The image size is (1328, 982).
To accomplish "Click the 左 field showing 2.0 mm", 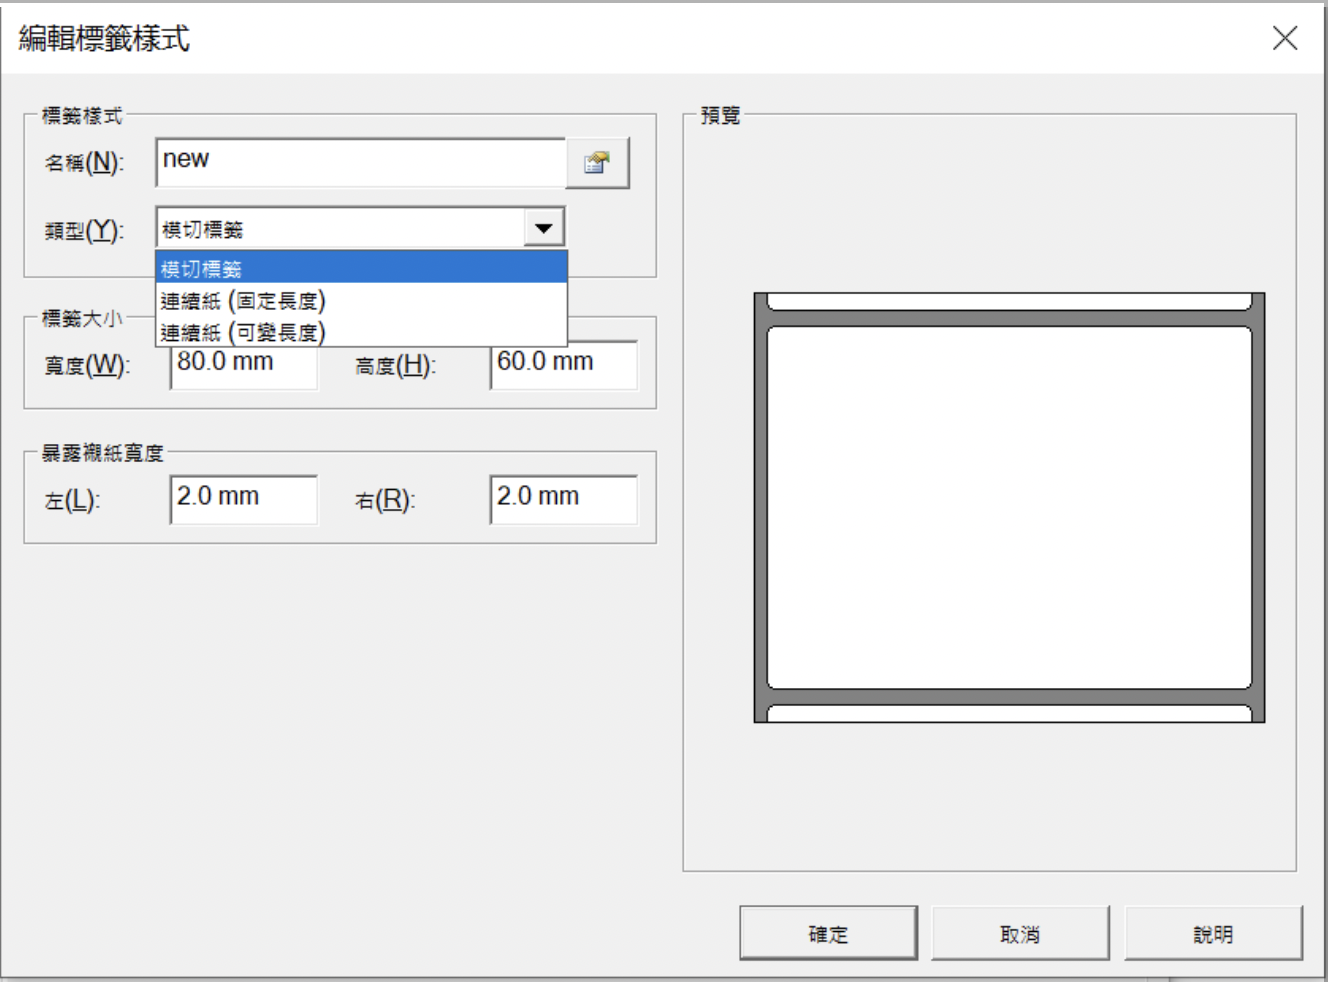I will pyautogui.click(x=244, y=499).
